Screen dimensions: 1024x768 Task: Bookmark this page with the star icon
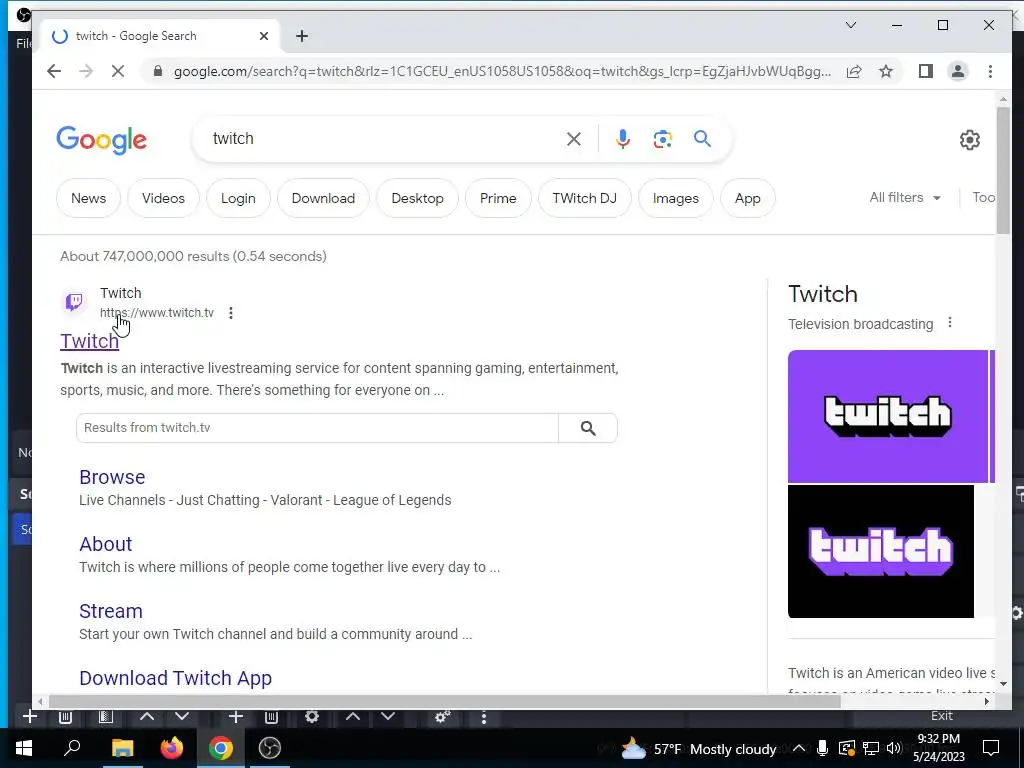coord(886,71)
